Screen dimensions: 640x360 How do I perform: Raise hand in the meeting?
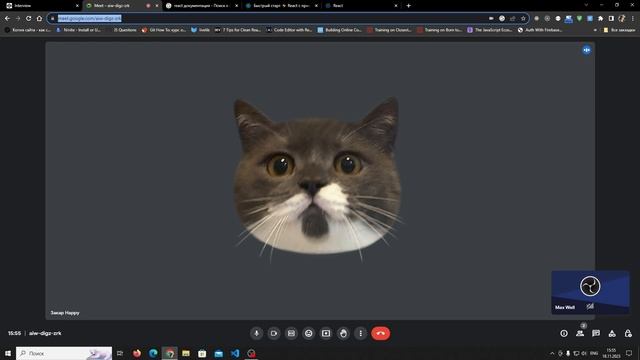point(343,333)
